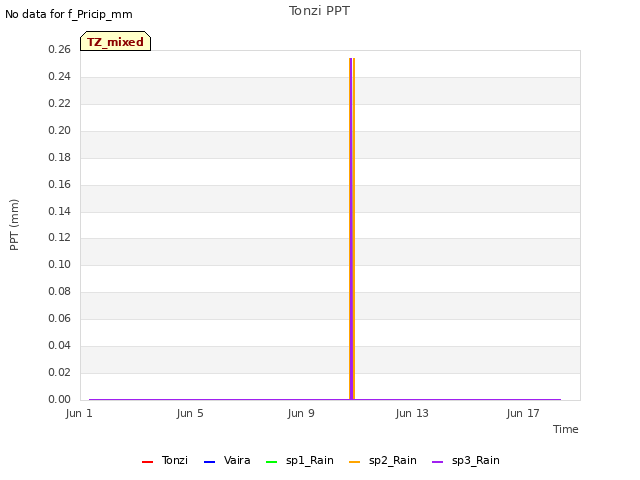The width and height of the screenshot is (640, 480).
Task: Click the red Tonzi legend swatch
Action: point(147,462)
